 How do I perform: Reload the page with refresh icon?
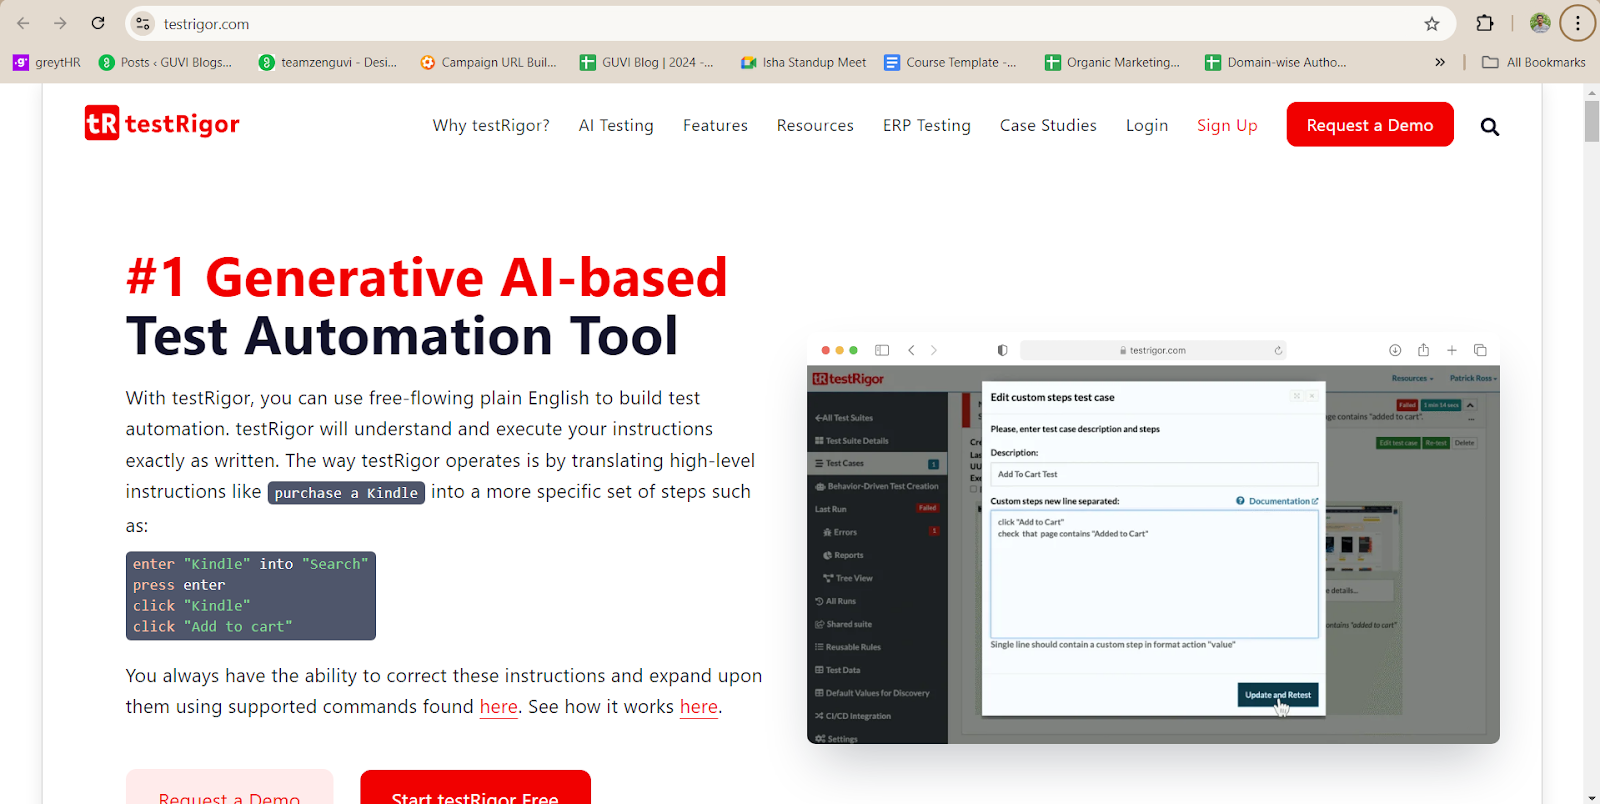point(98,23)
